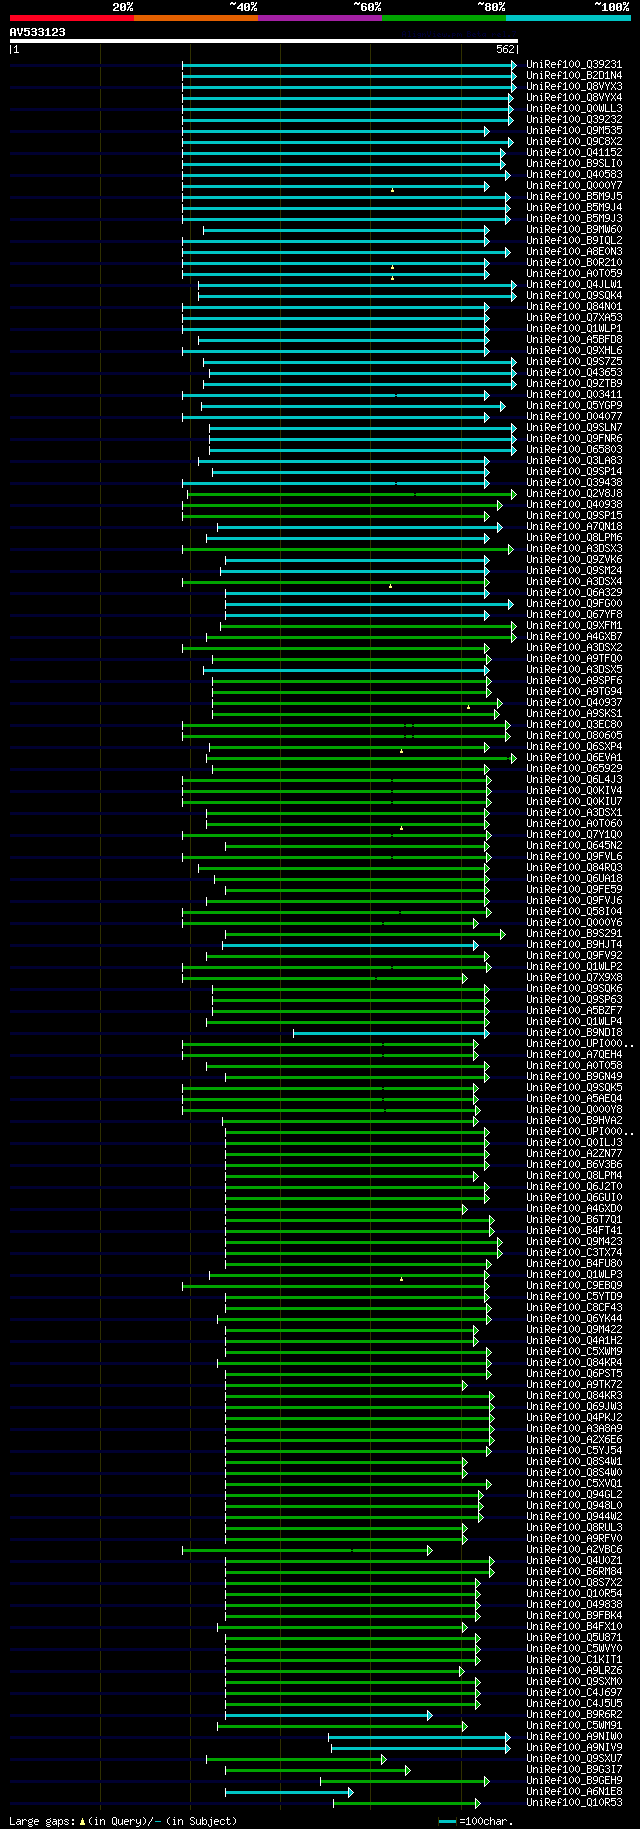The image size is (640, 1829).
Task: Click label UniRef100_Q9FG00
Action: 574,604
